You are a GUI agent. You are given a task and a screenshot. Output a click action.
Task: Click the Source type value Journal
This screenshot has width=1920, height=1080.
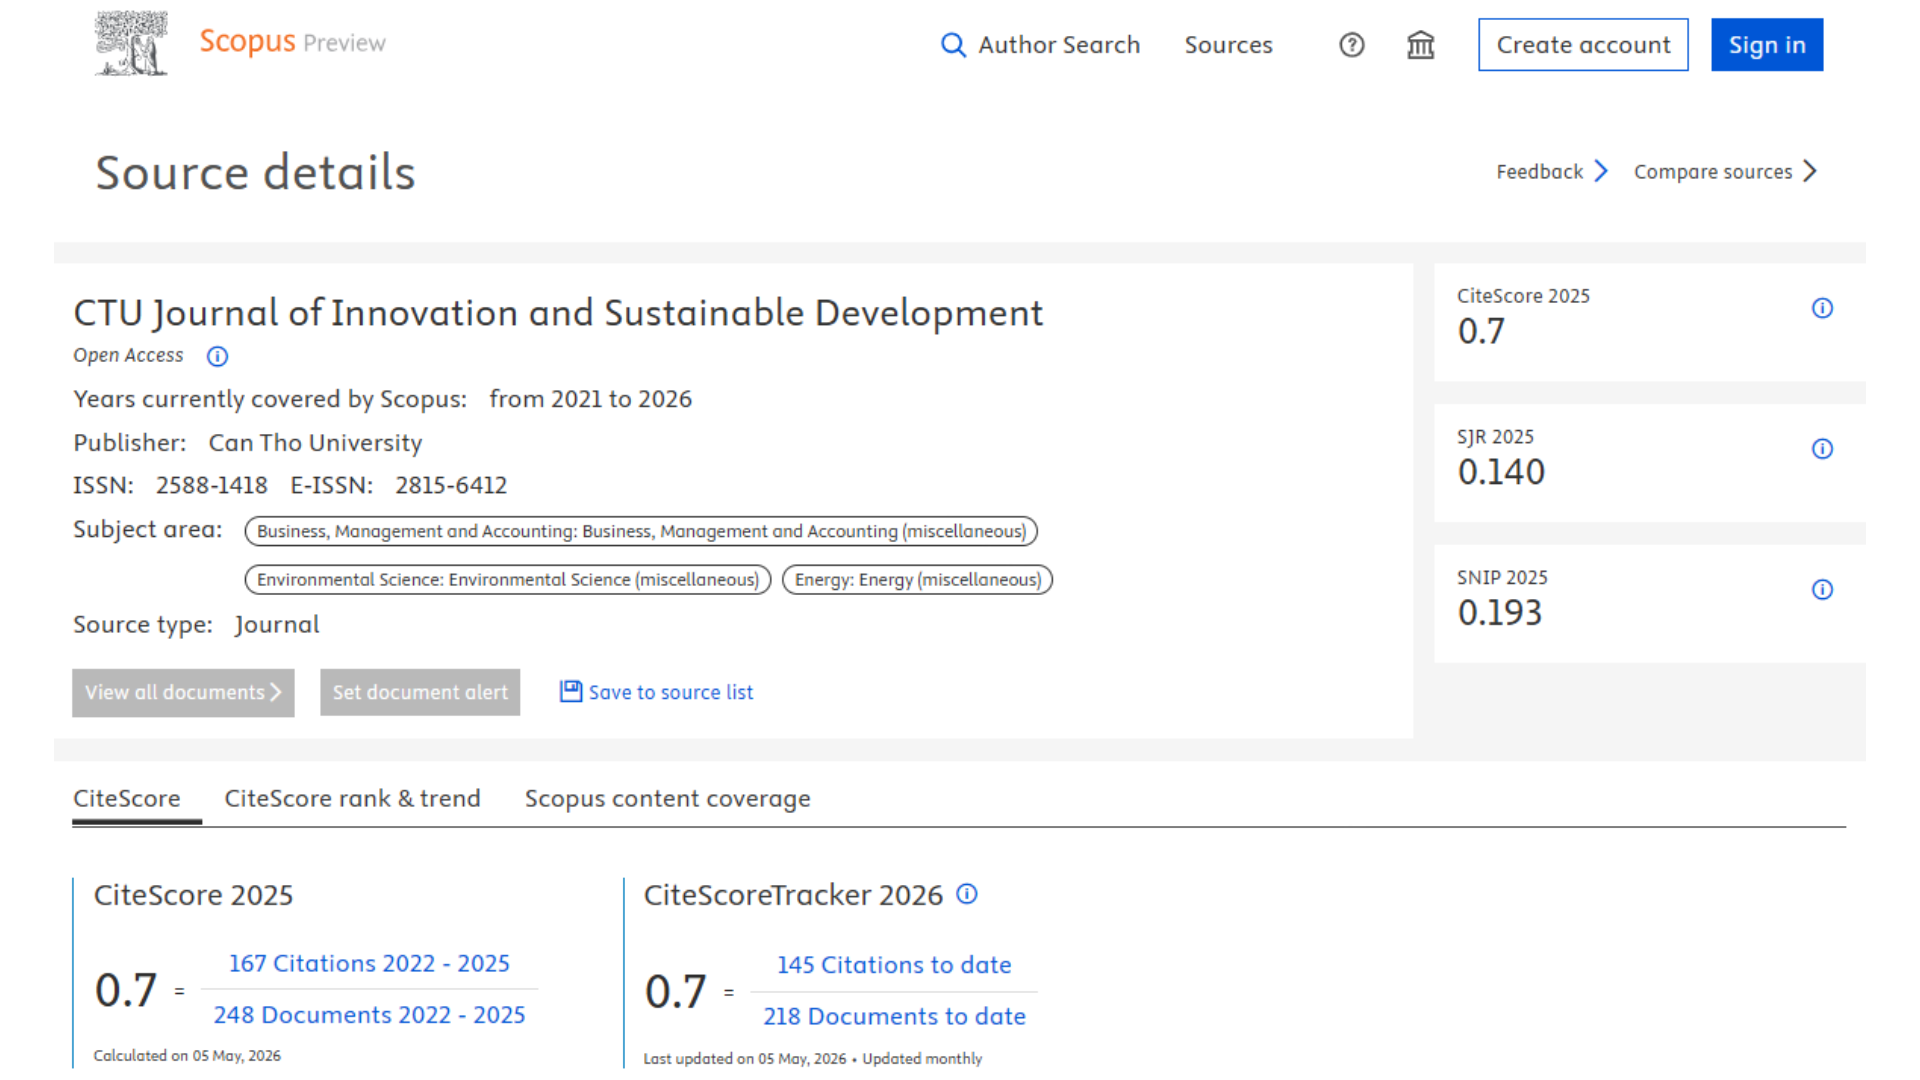(277, 625)
